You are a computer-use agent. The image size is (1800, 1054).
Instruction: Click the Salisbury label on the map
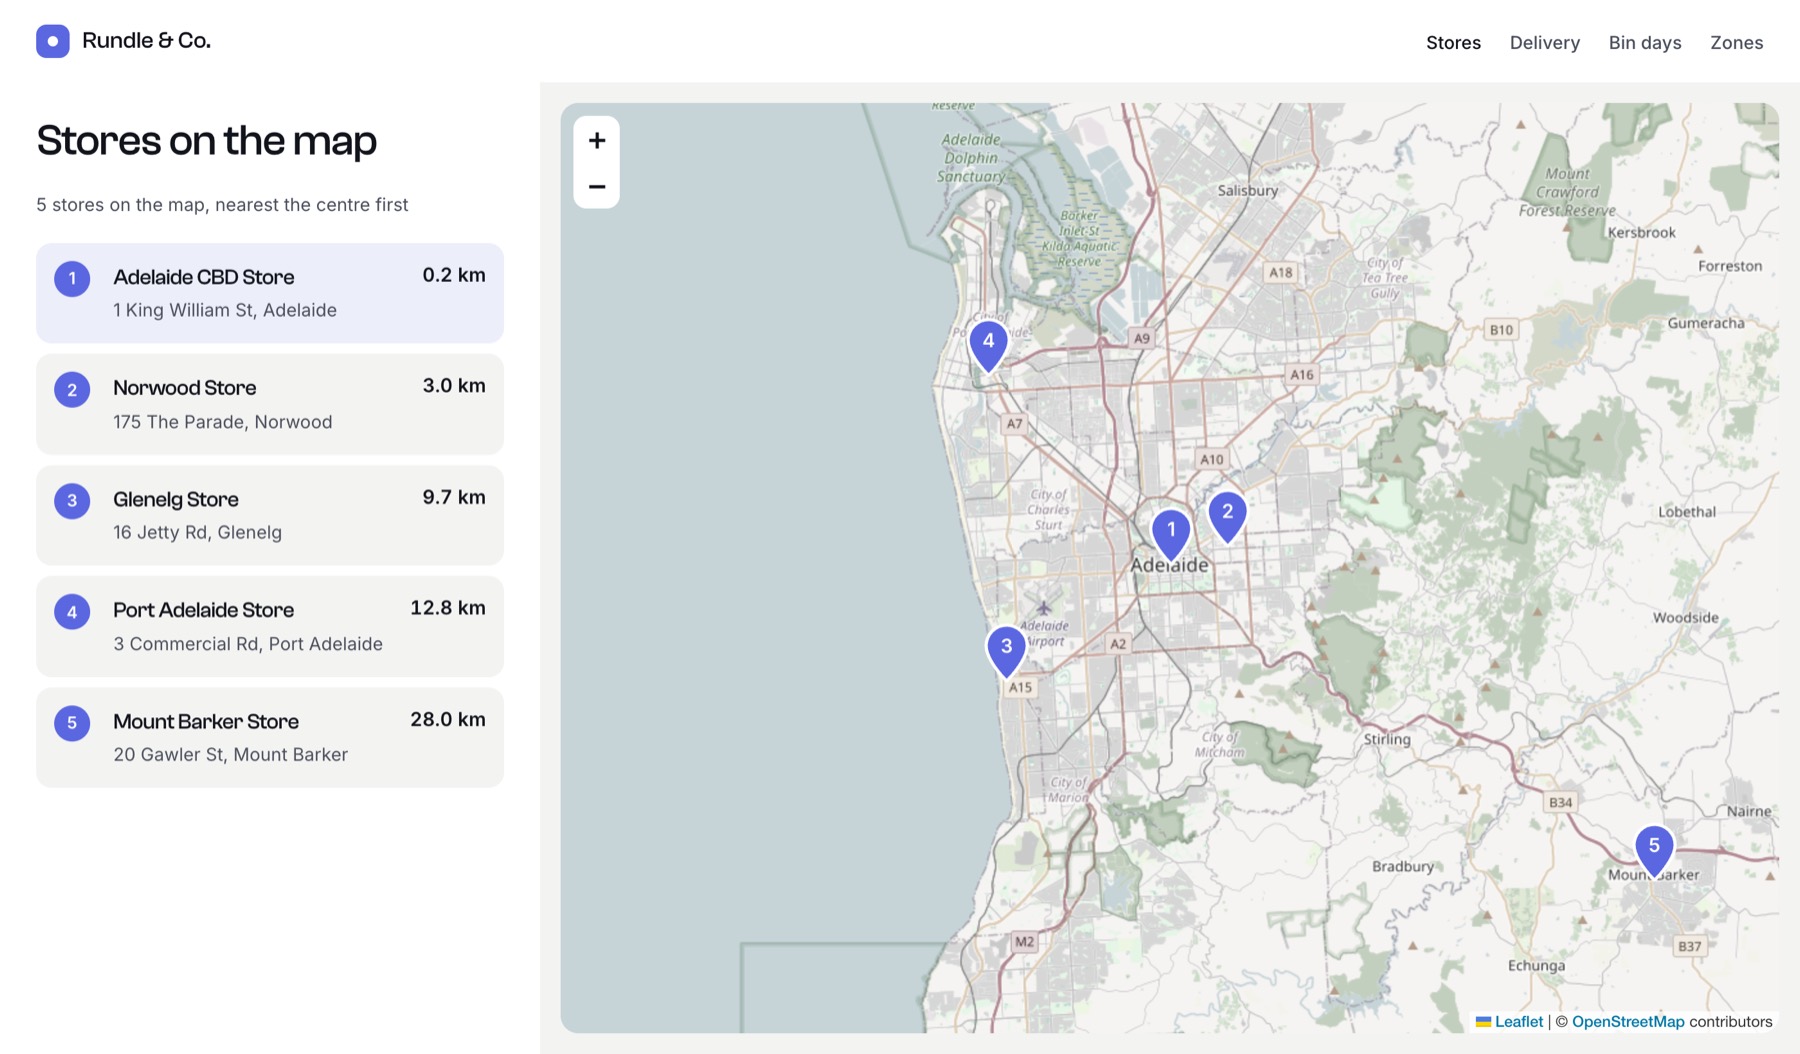tap(1247, 190)
